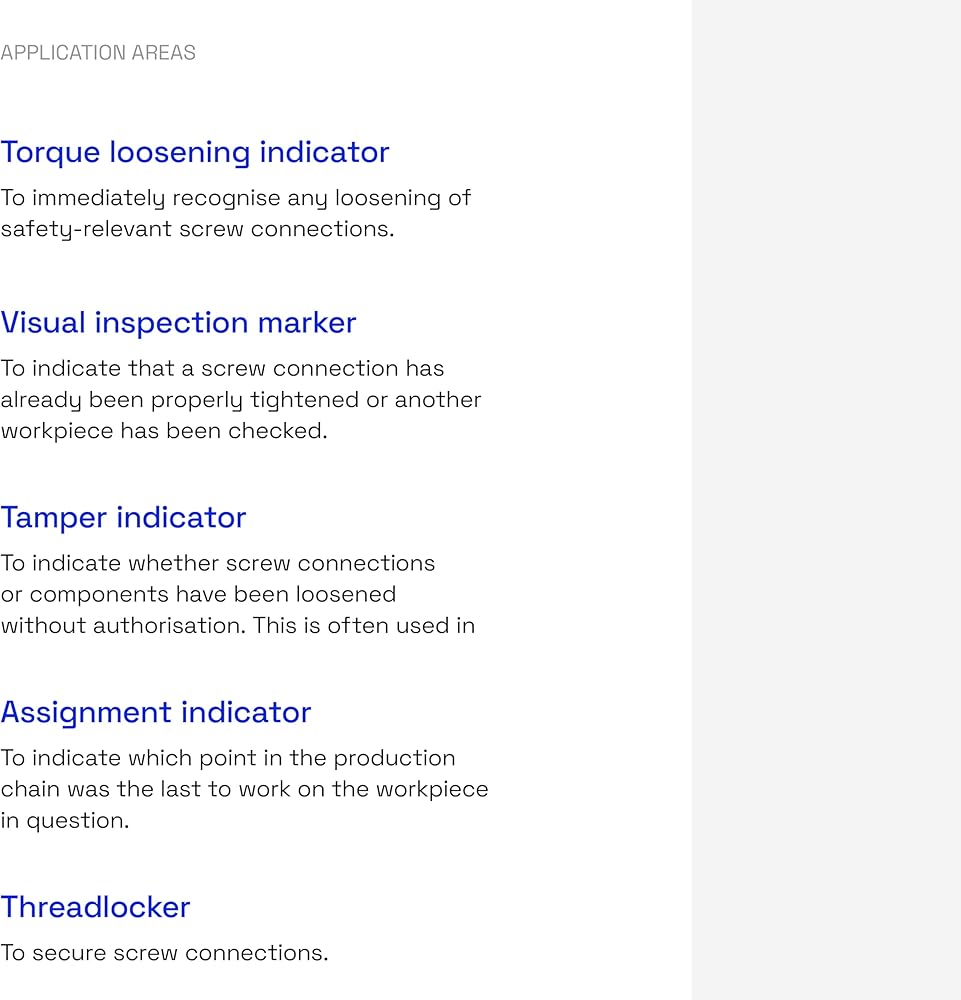Click the paragraph about safety-relevant screw connections
Viewport: 961px width, 1000px height.
coord(235,214)
